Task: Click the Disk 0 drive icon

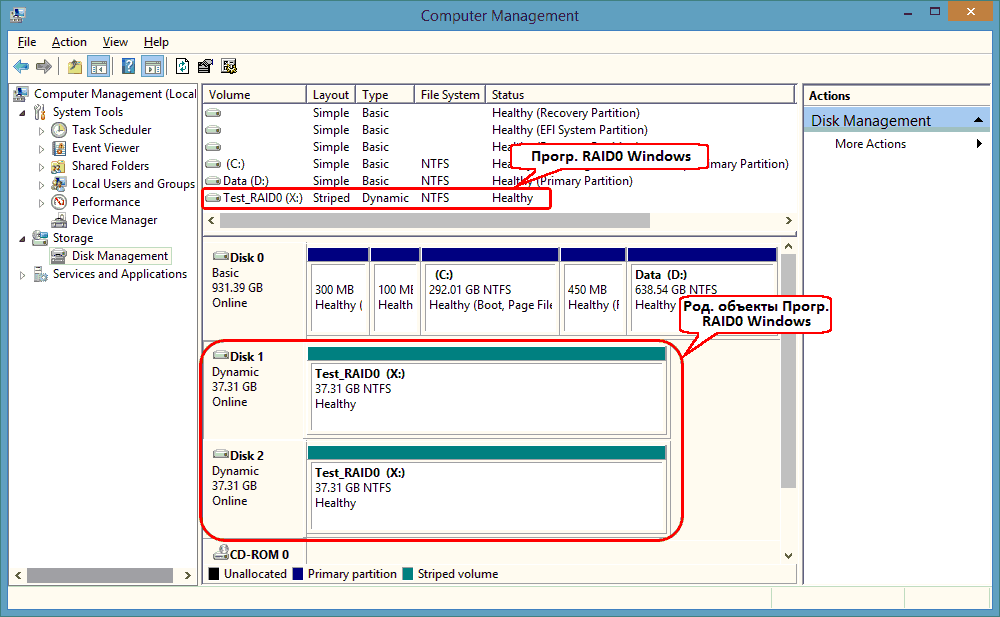Action: (x=221, y=256)
